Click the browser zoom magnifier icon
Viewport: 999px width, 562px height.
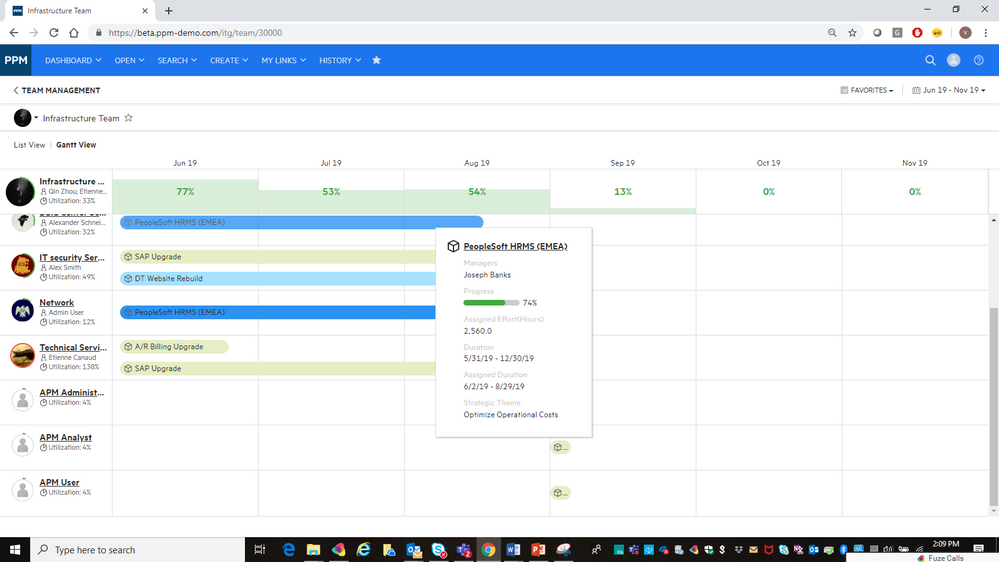click(x=832, y=32)
